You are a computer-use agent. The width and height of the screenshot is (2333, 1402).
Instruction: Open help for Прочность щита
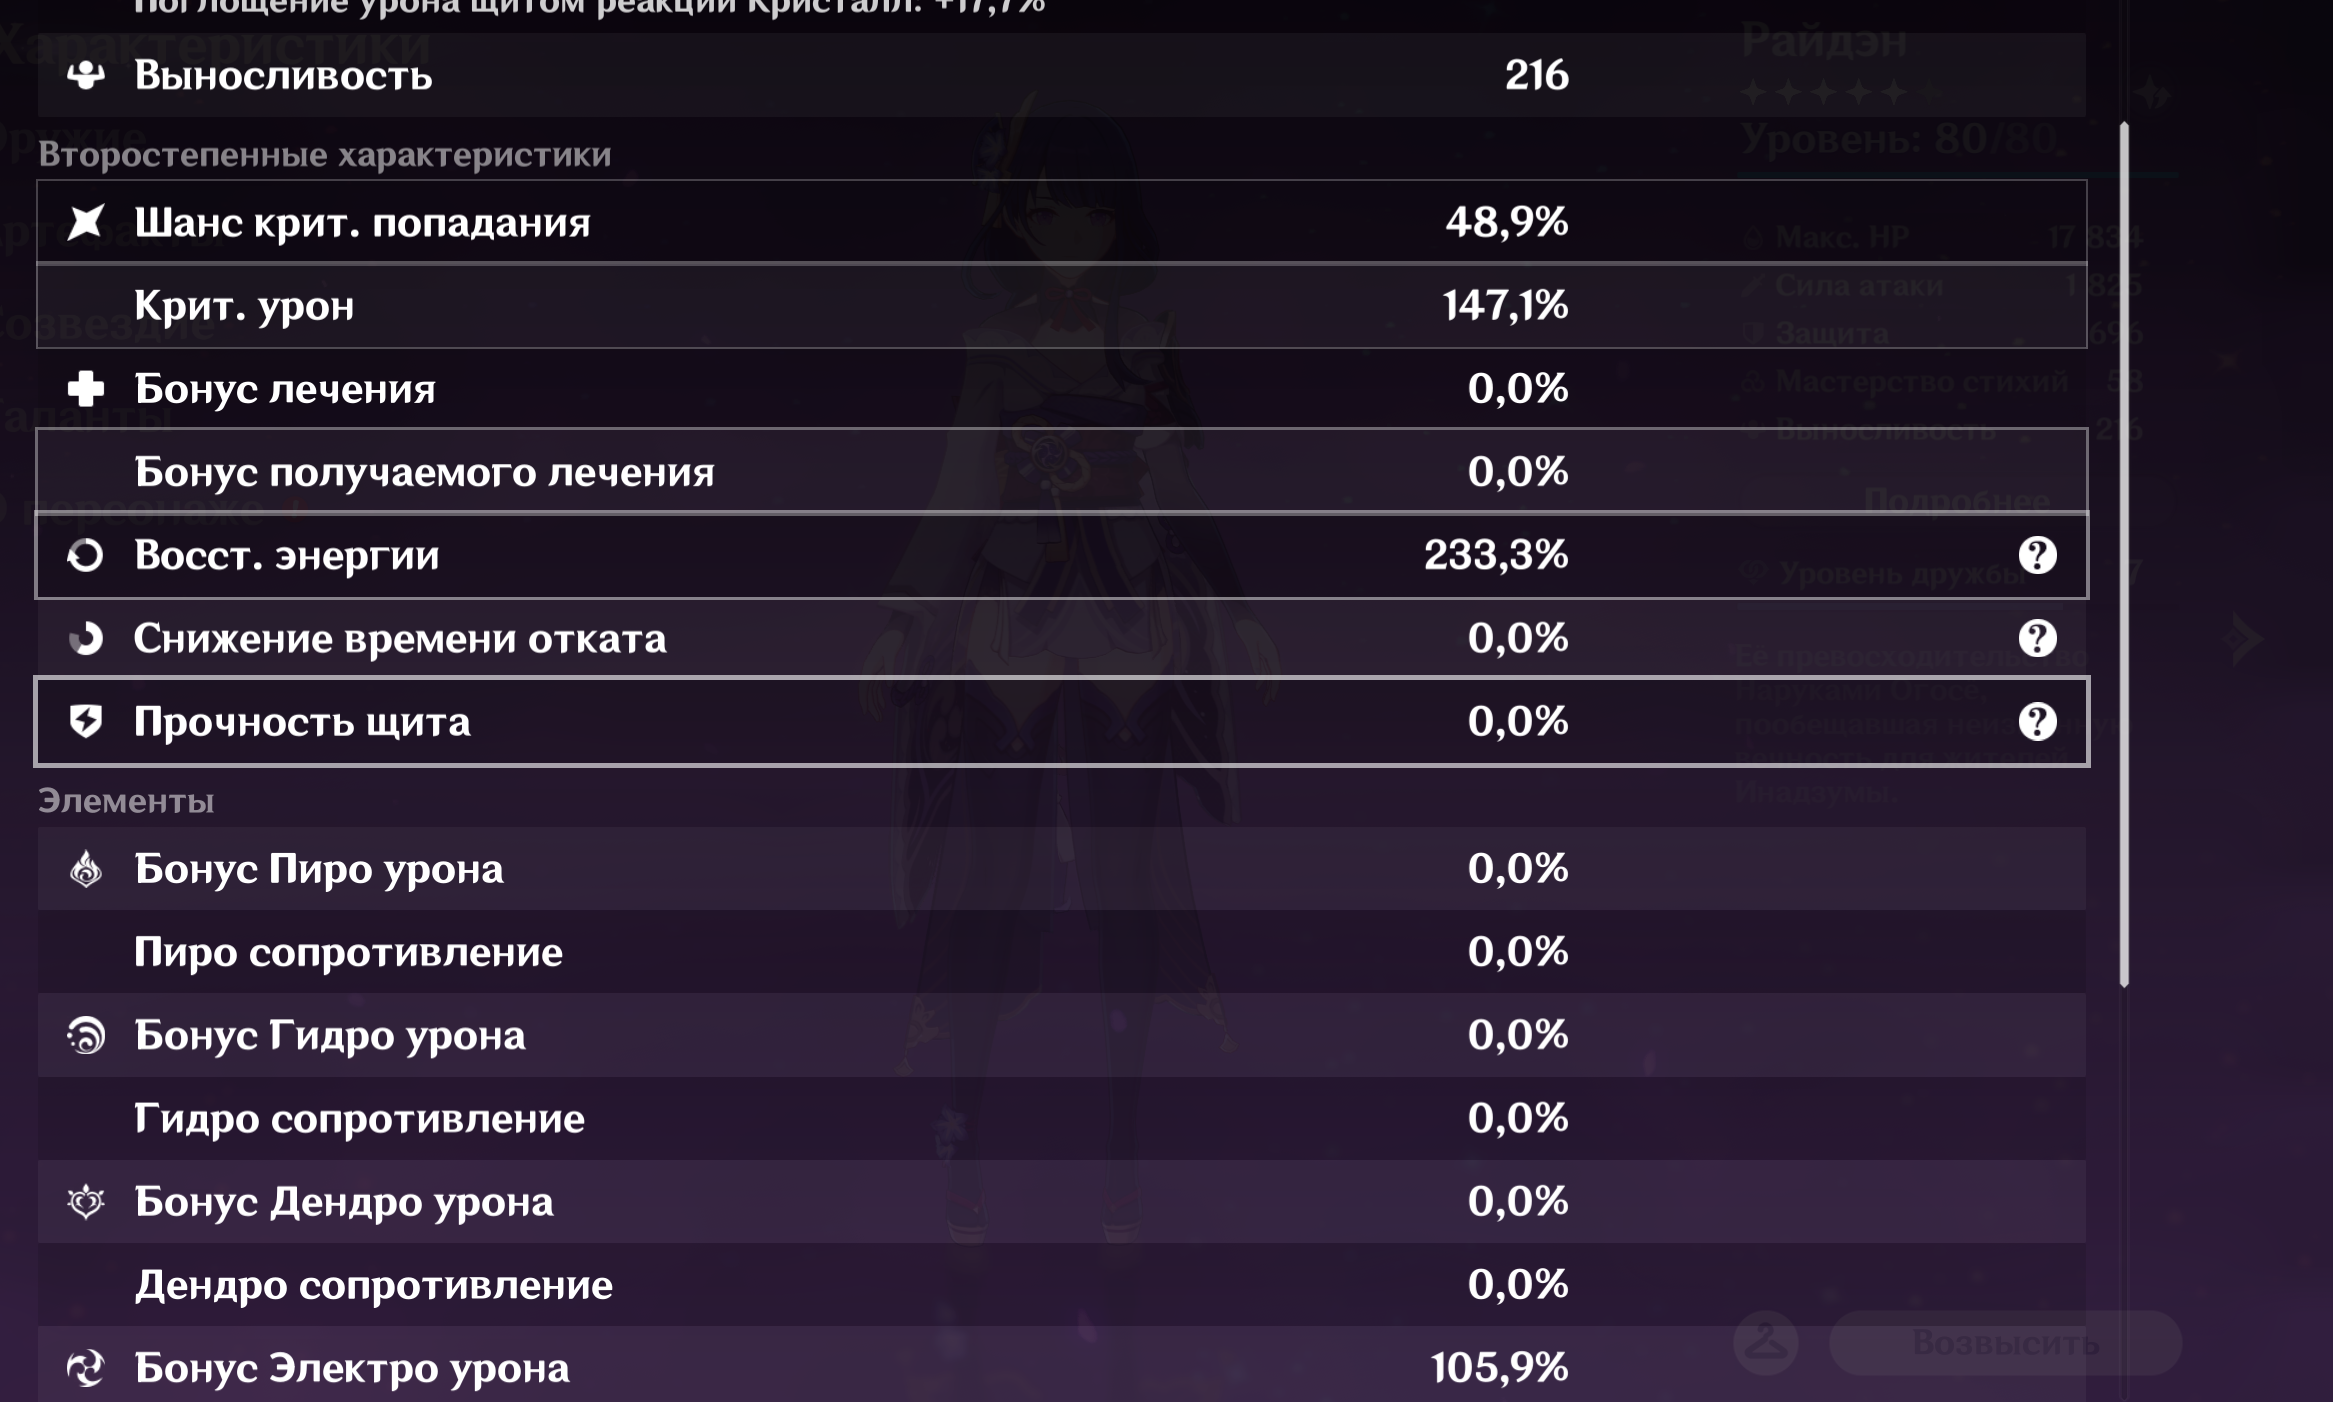click(x=2037, y=721)
